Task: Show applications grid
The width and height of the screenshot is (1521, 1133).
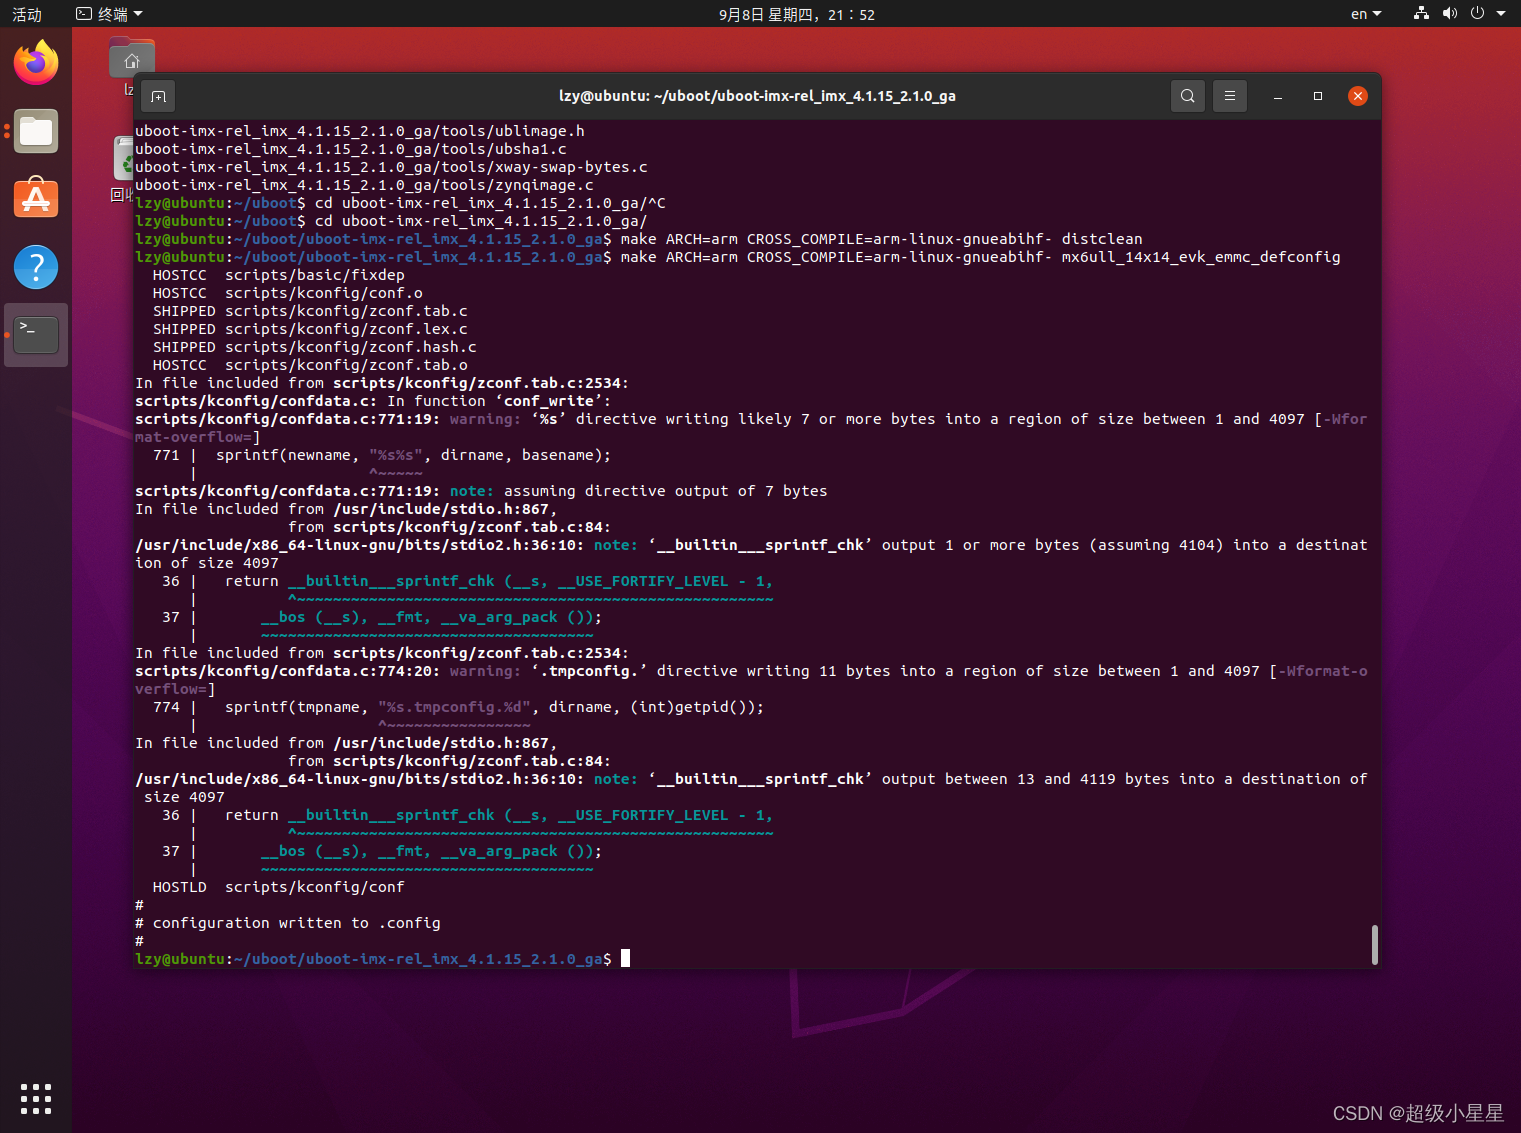Action: 36,1098
